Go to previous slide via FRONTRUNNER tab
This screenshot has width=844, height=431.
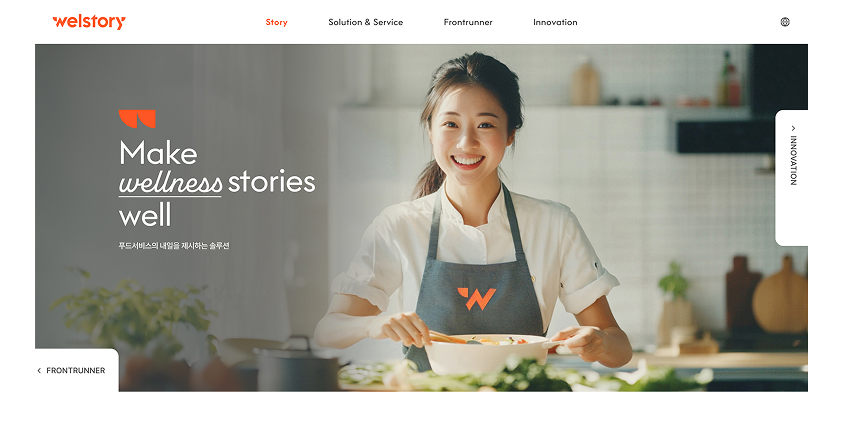click(77, 370)
